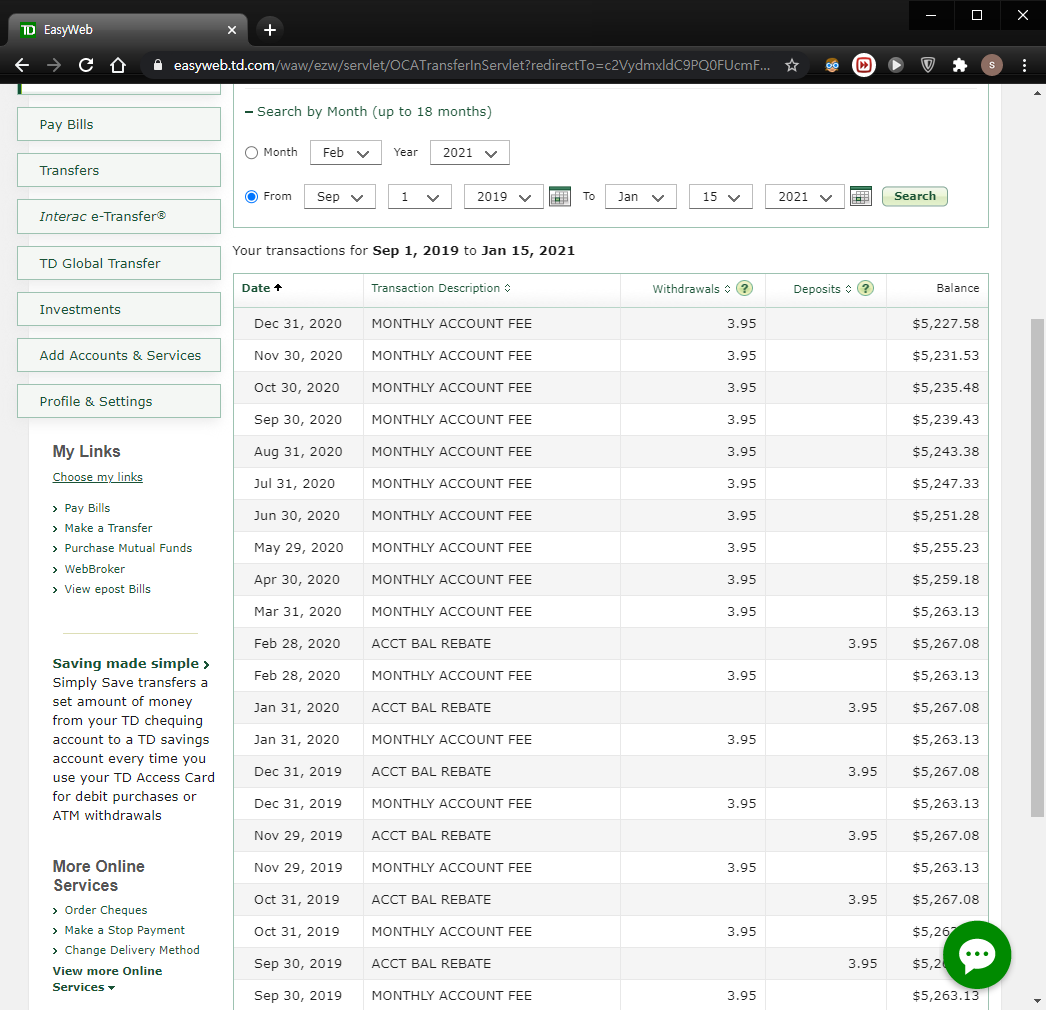
Task: Open the Feb month dropdown
Action: click(x=346, y=153)
